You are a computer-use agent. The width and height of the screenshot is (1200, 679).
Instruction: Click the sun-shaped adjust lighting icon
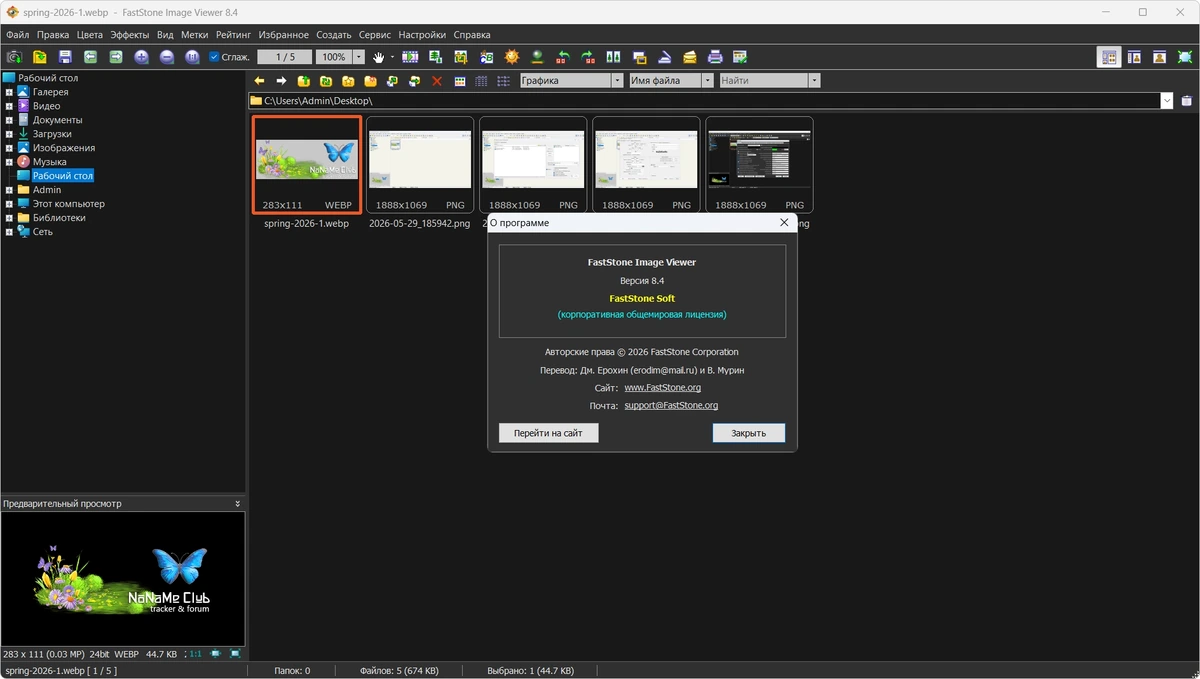[511, 57]
